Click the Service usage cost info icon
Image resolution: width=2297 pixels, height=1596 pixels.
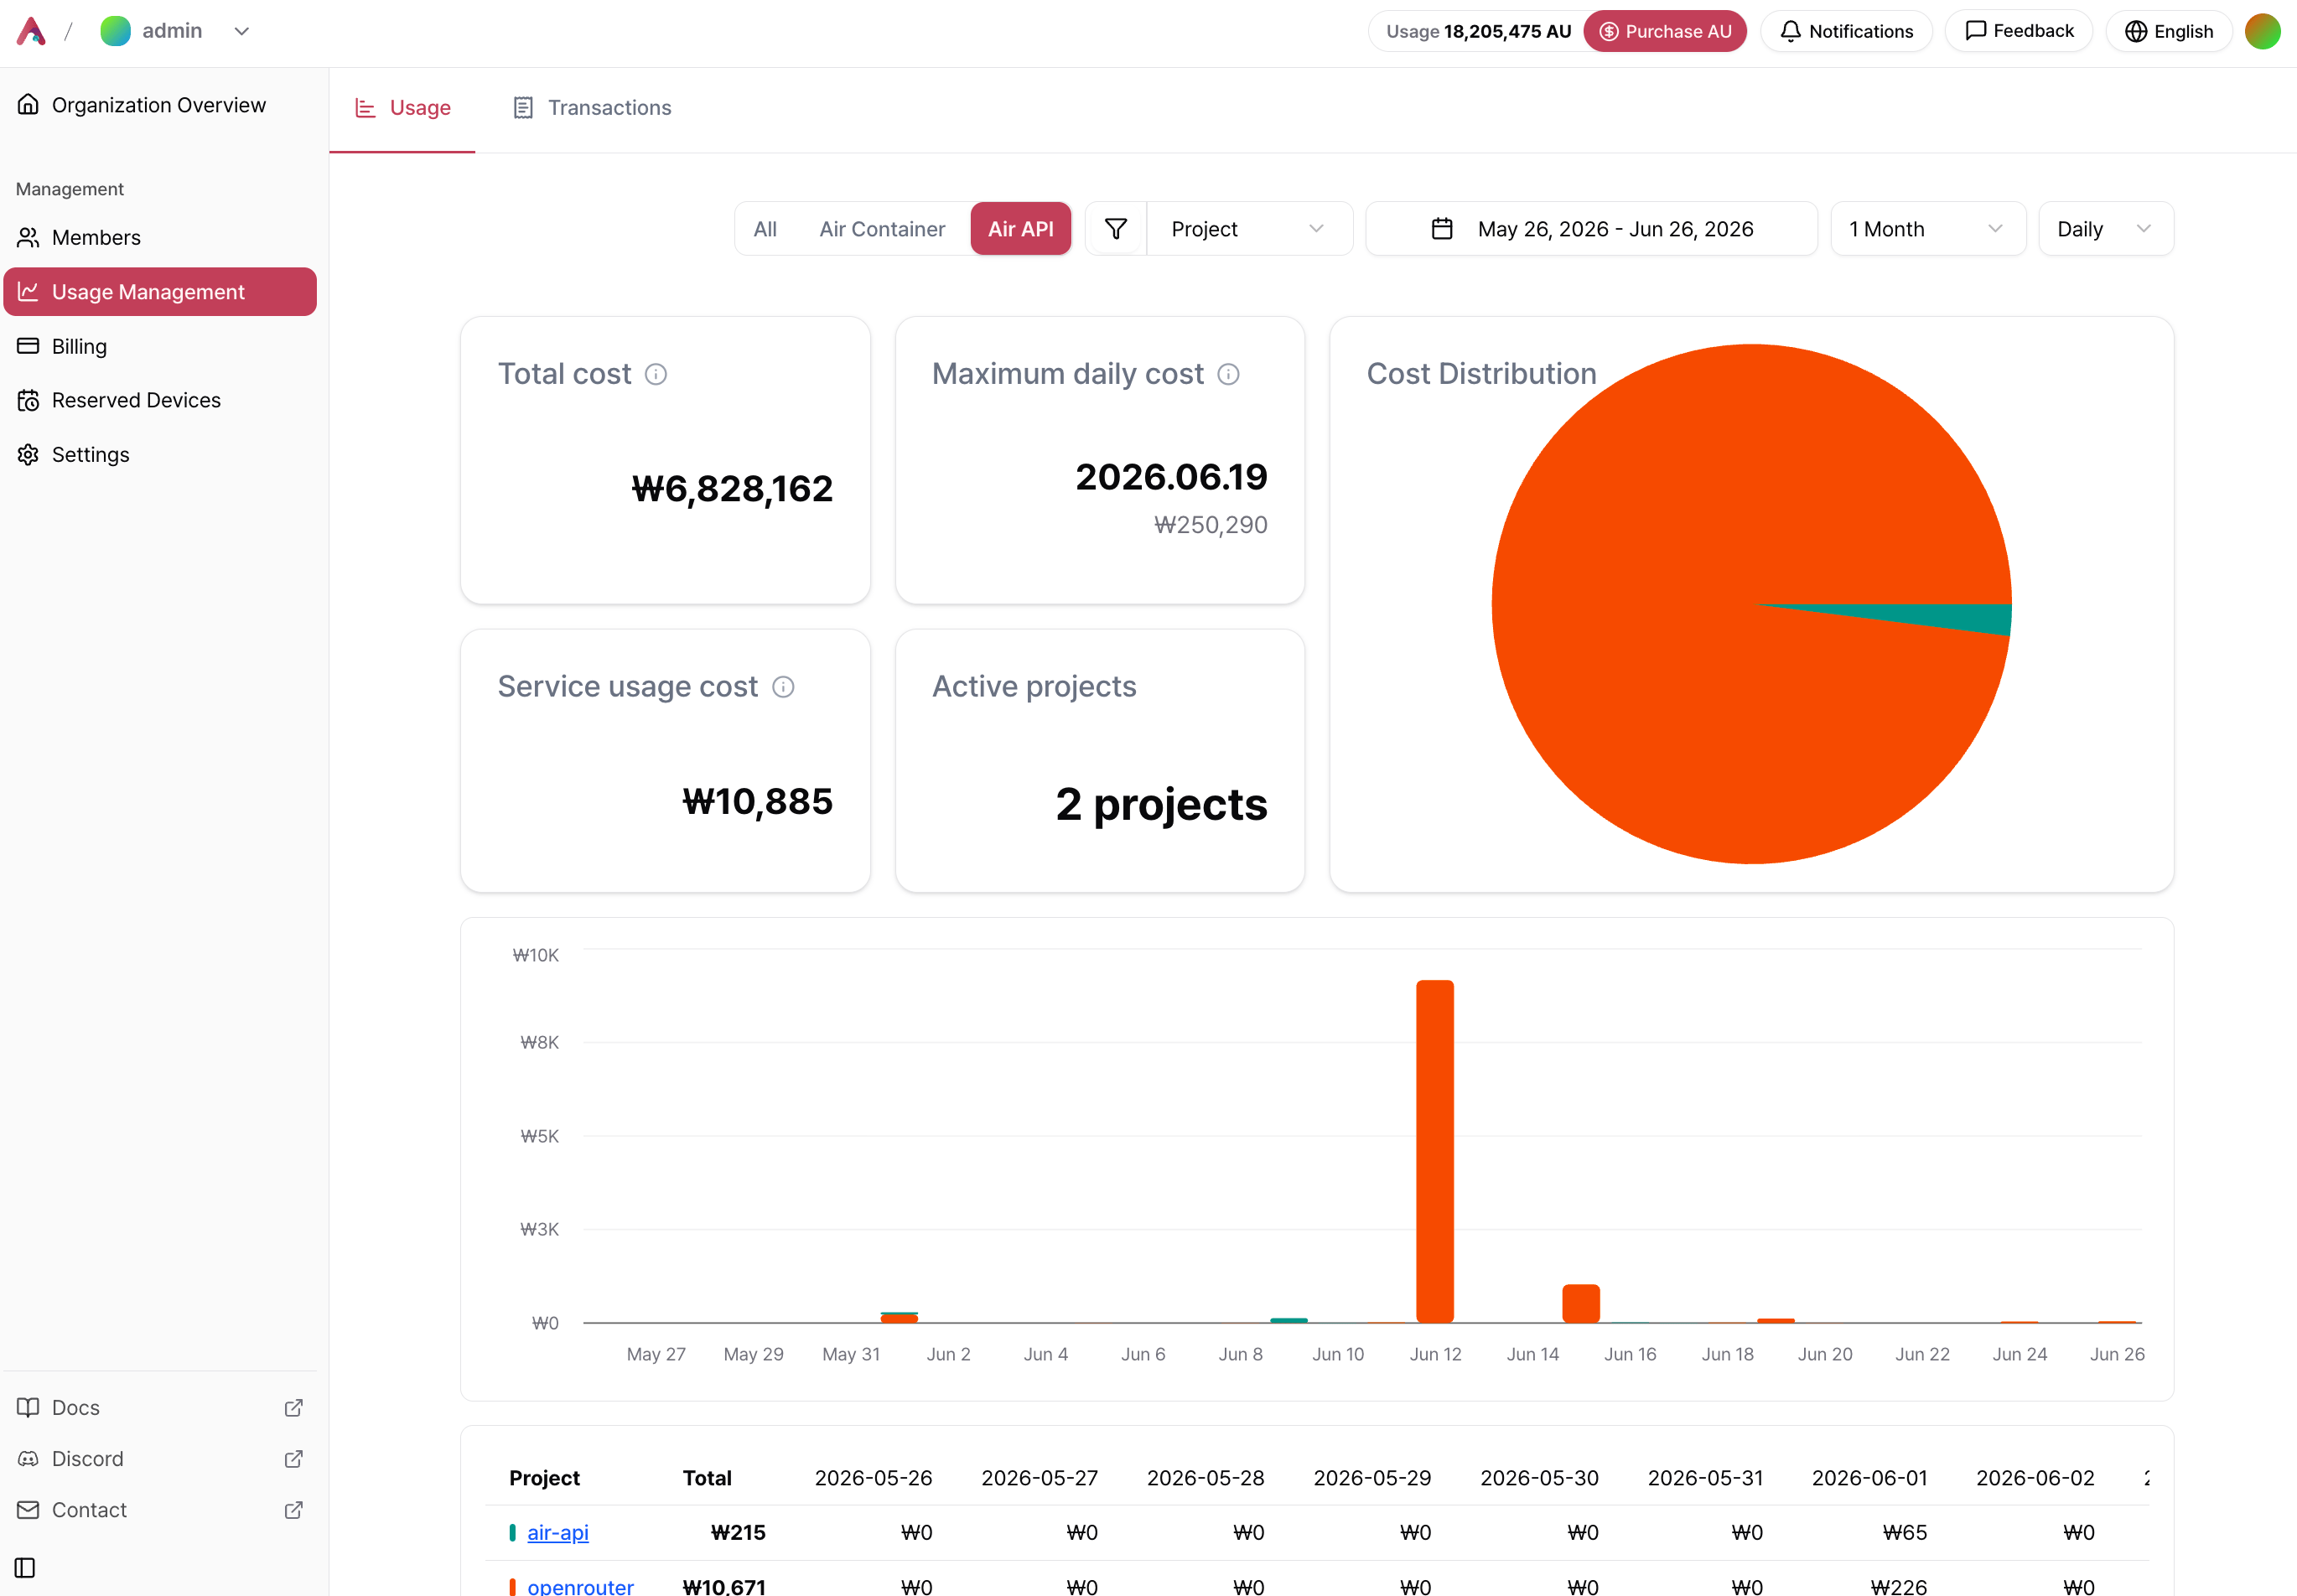click(784, 687)
